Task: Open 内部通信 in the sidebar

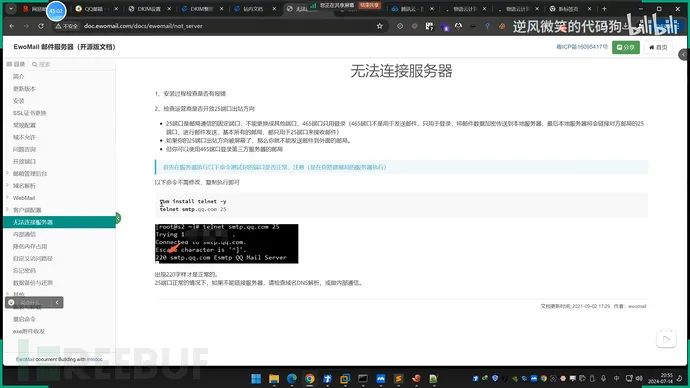Action: click(24, 234)
